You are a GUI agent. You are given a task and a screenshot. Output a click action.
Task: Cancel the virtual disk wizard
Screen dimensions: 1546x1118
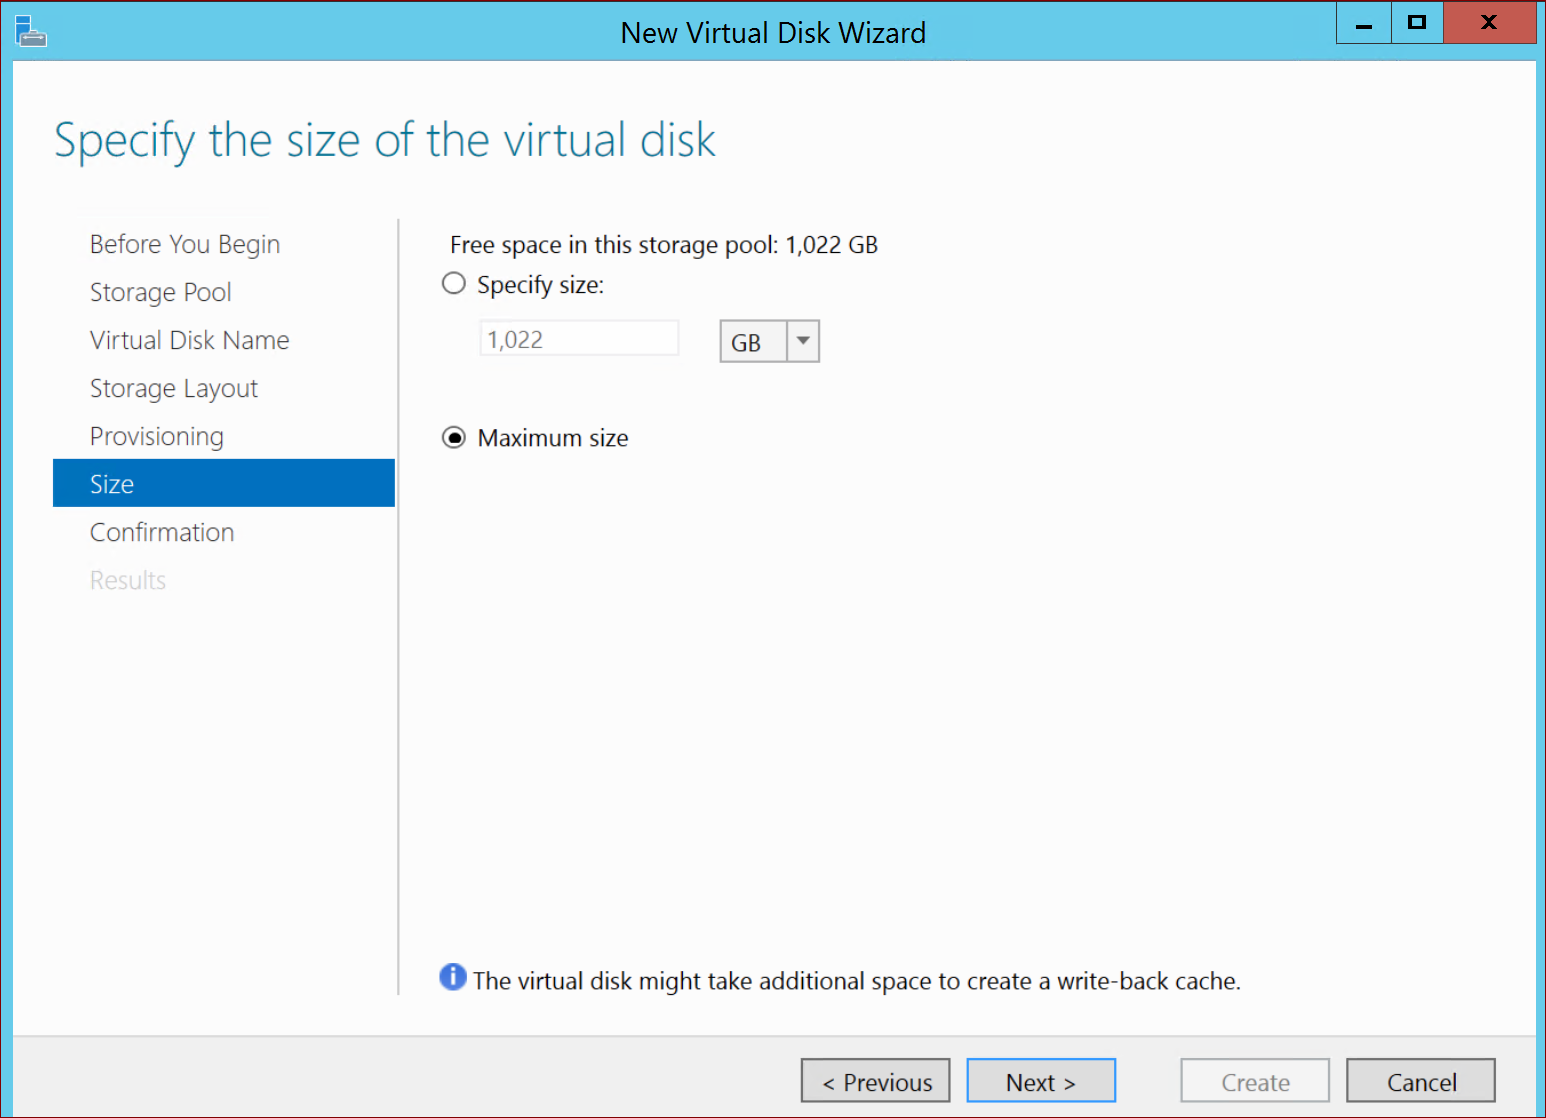(1421, 1081)
